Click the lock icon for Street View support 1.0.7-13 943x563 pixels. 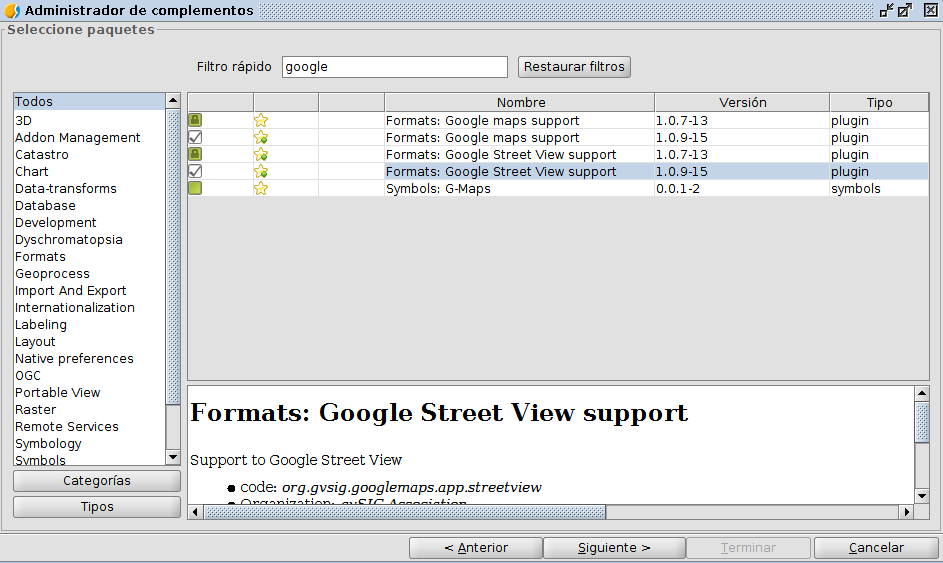[195, 154]
